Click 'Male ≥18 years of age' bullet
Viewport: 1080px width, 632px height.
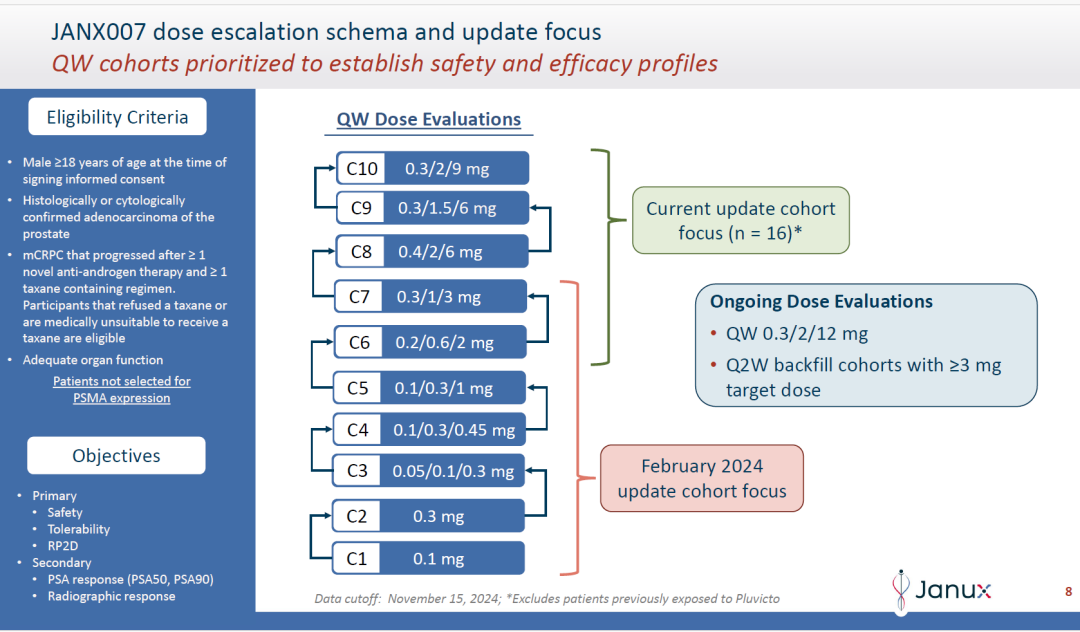[124, 171]
